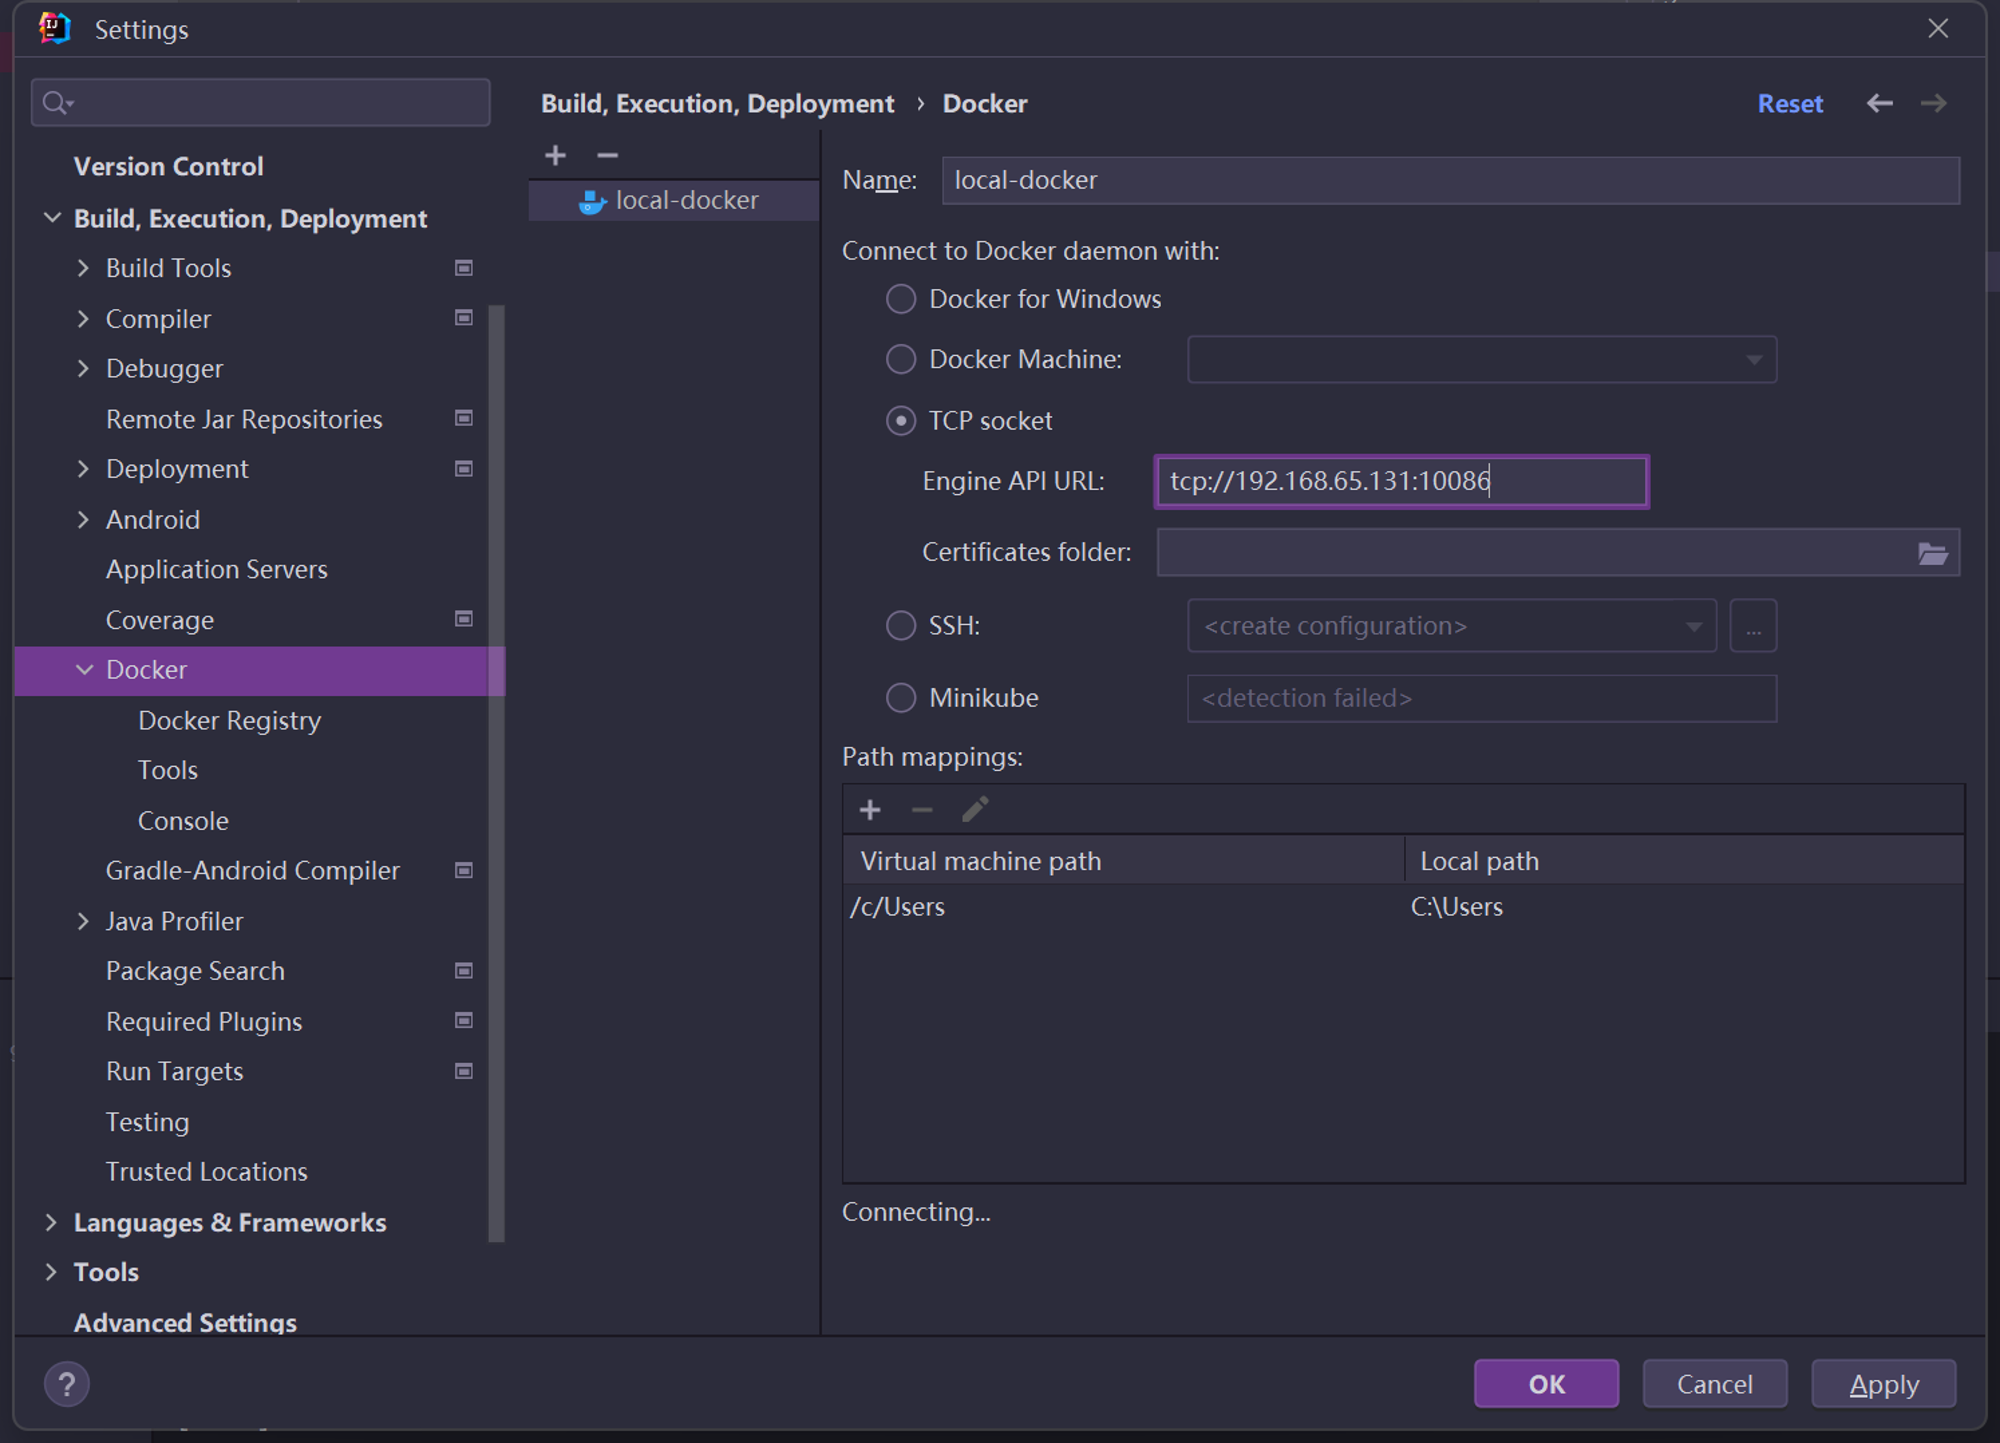Viewport: 2000px width, 1443px height.
Task: Expand the Deployment node
Action: coord(83,469)
